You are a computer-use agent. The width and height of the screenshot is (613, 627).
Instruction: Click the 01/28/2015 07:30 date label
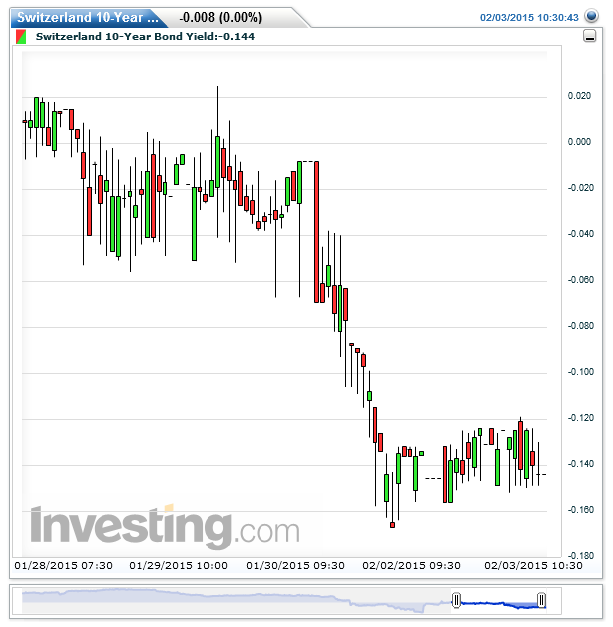[64, 565]
